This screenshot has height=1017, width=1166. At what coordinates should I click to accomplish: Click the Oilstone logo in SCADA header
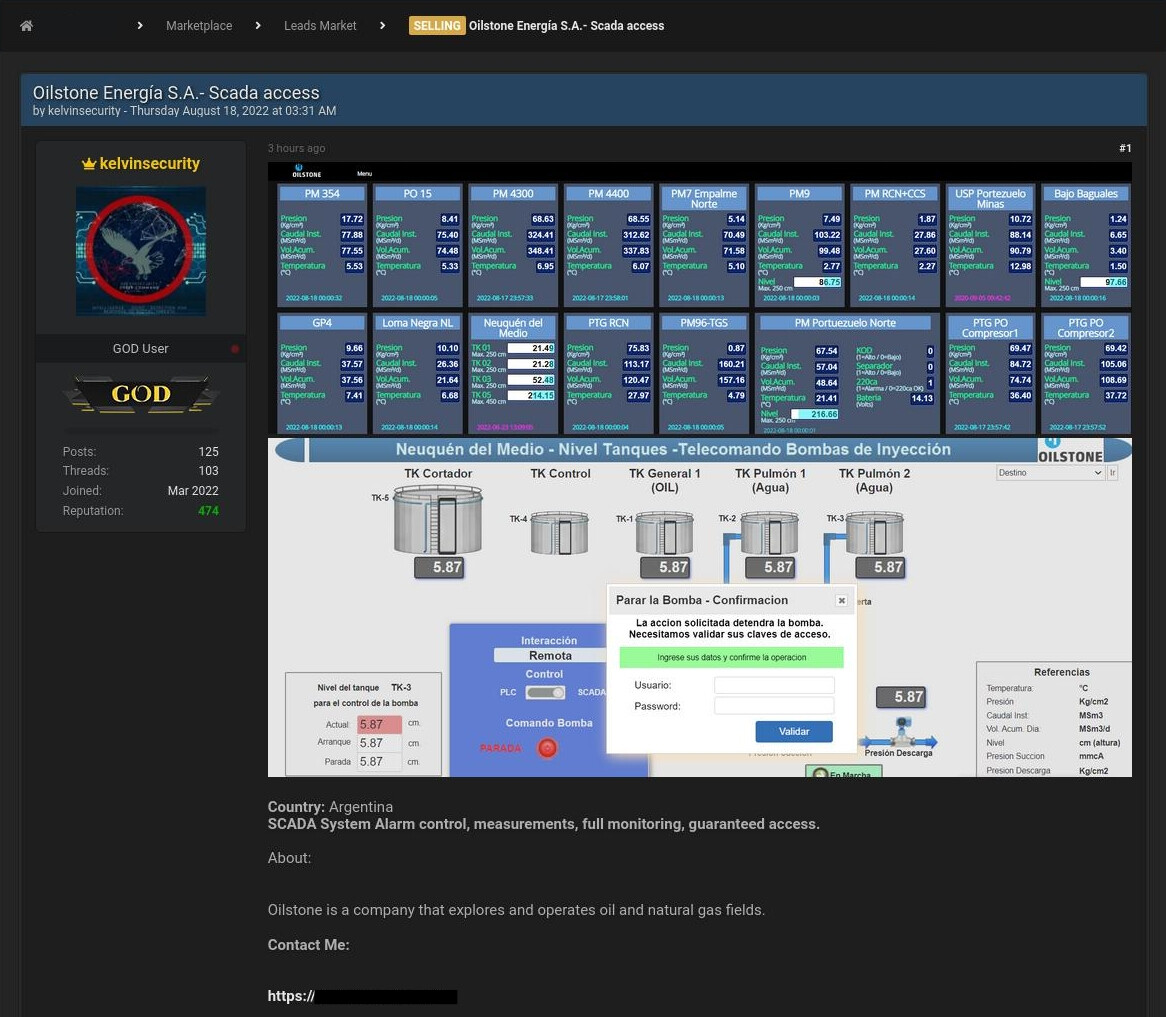[306, 171]
